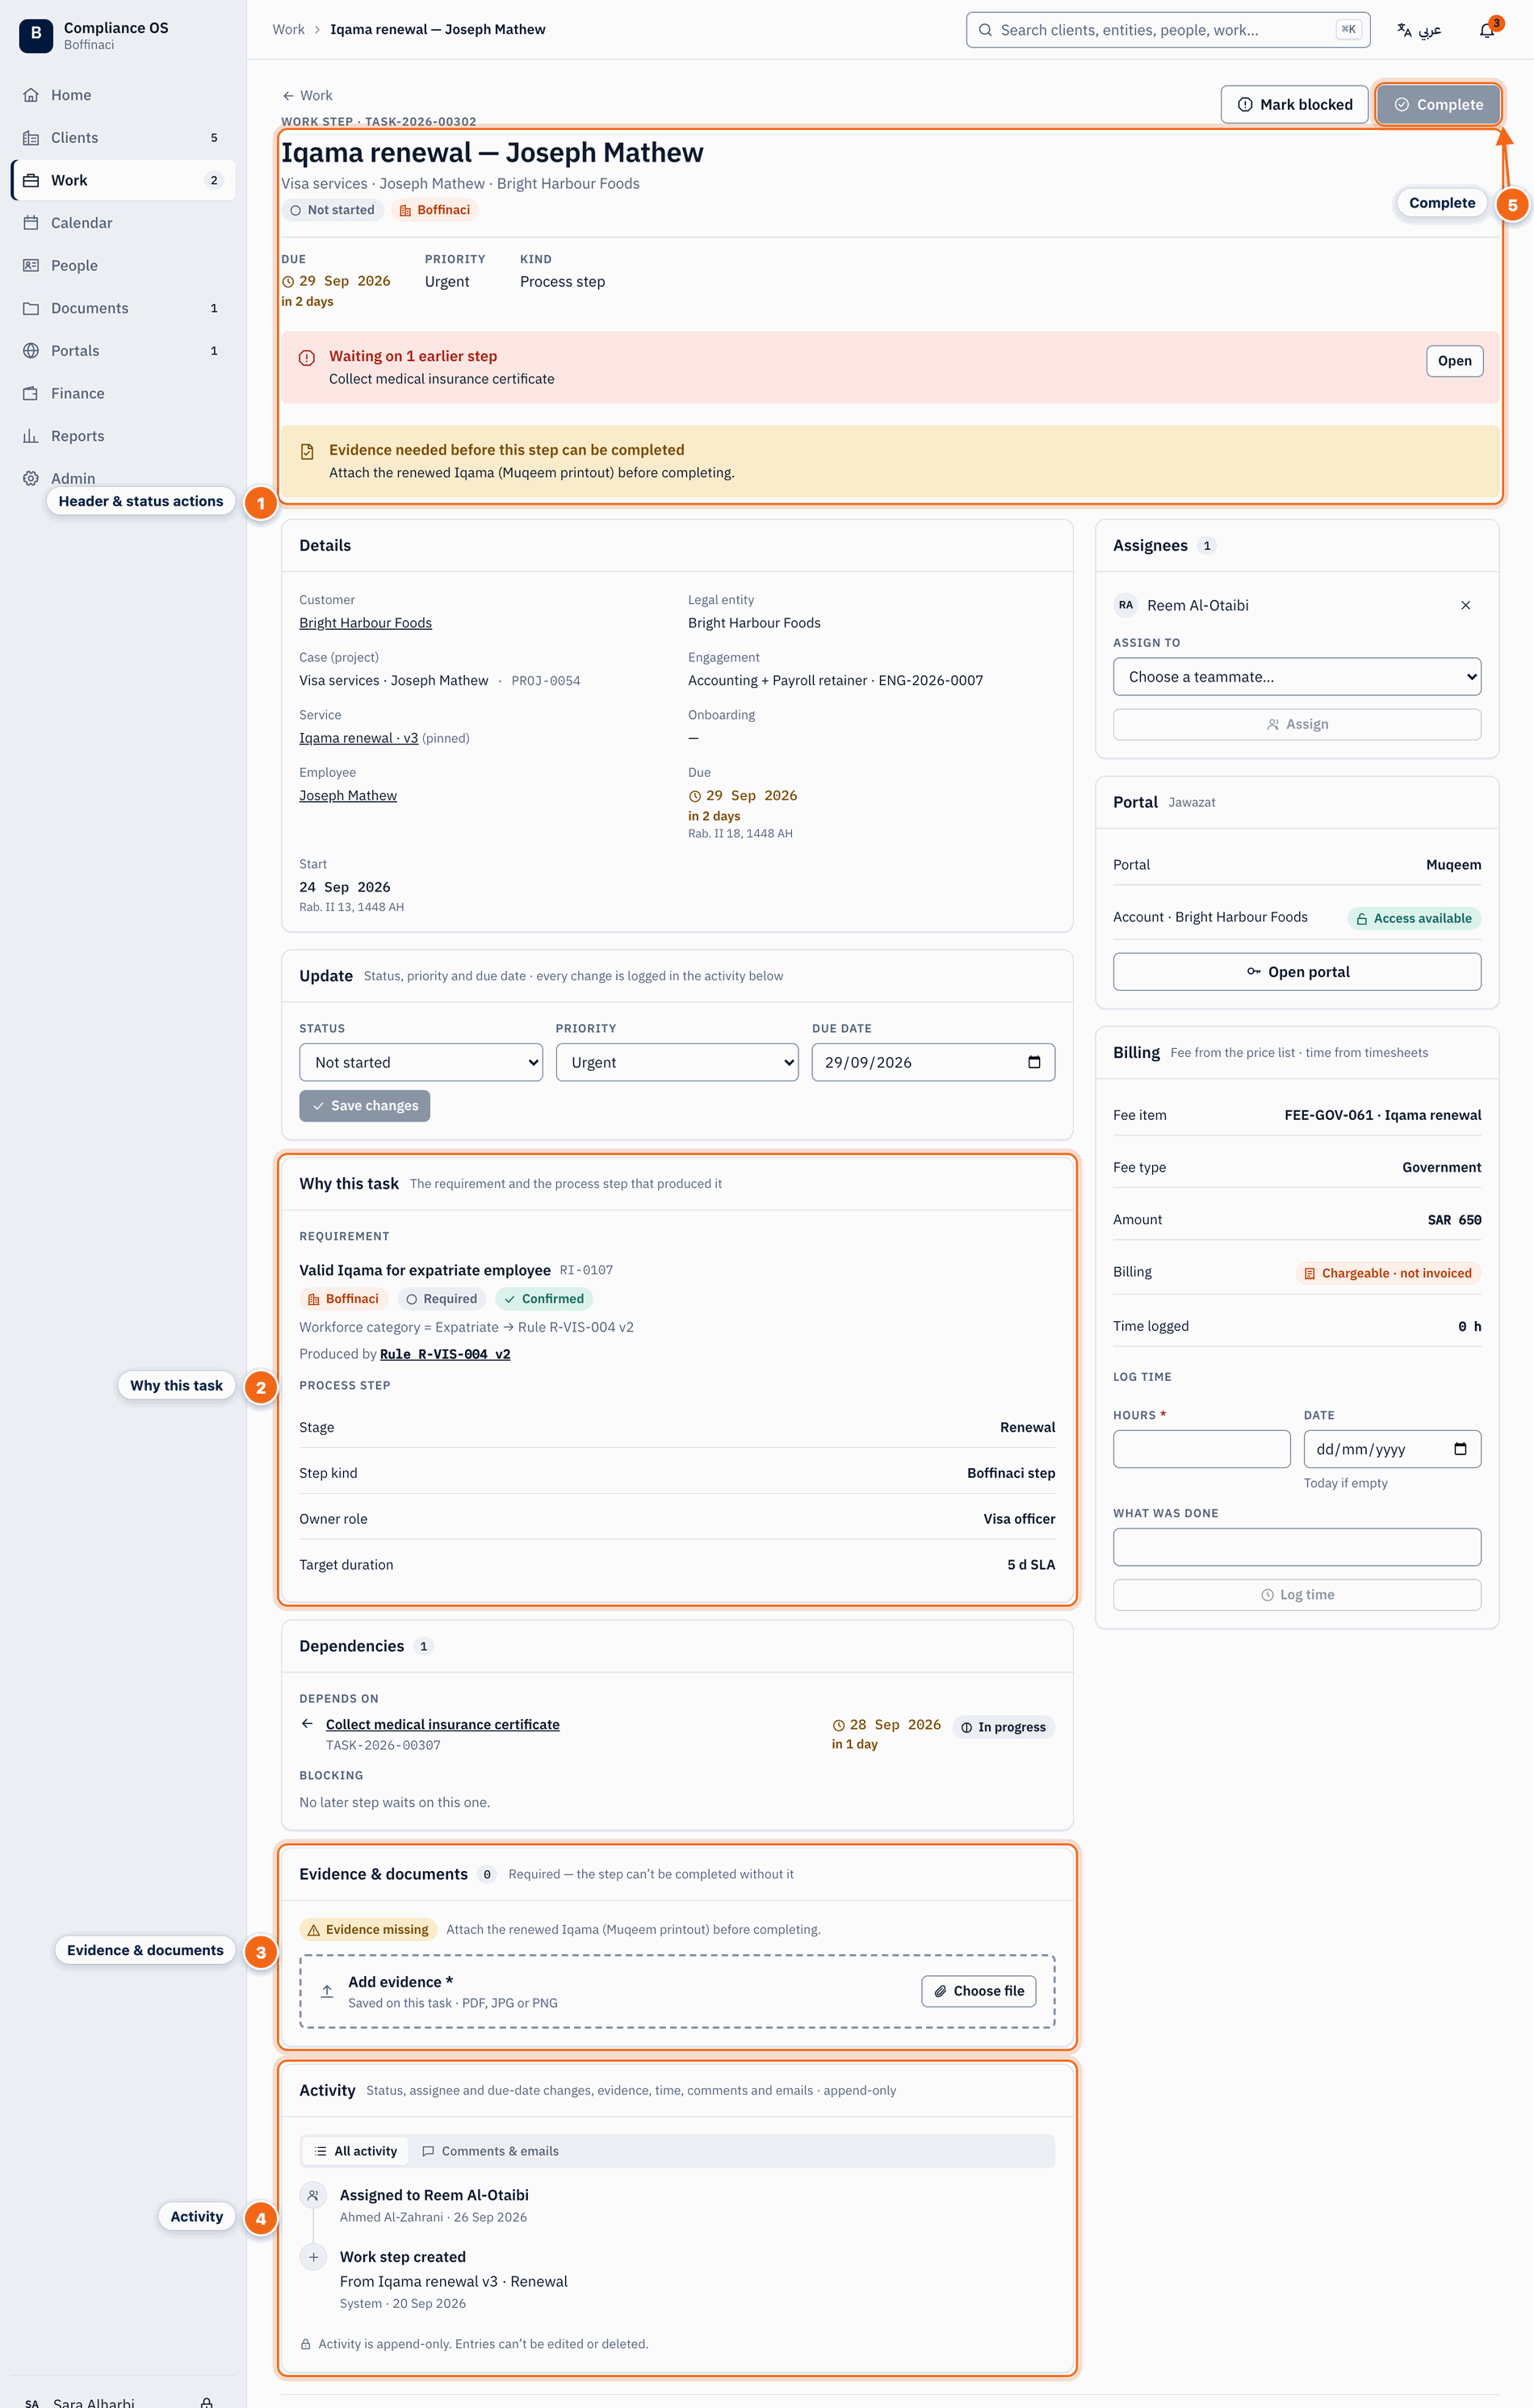The image size is (1534, 2408).
Task: Click the Mark blocked button
Action: [x=1294, y=104]
